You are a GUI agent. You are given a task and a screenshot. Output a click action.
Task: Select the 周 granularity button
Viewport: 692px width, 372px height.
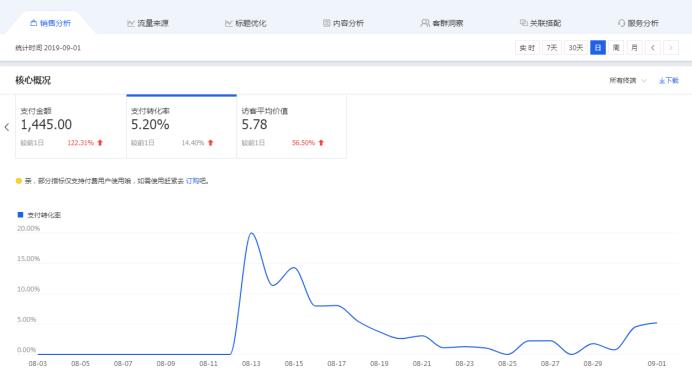tap(616, 48)
